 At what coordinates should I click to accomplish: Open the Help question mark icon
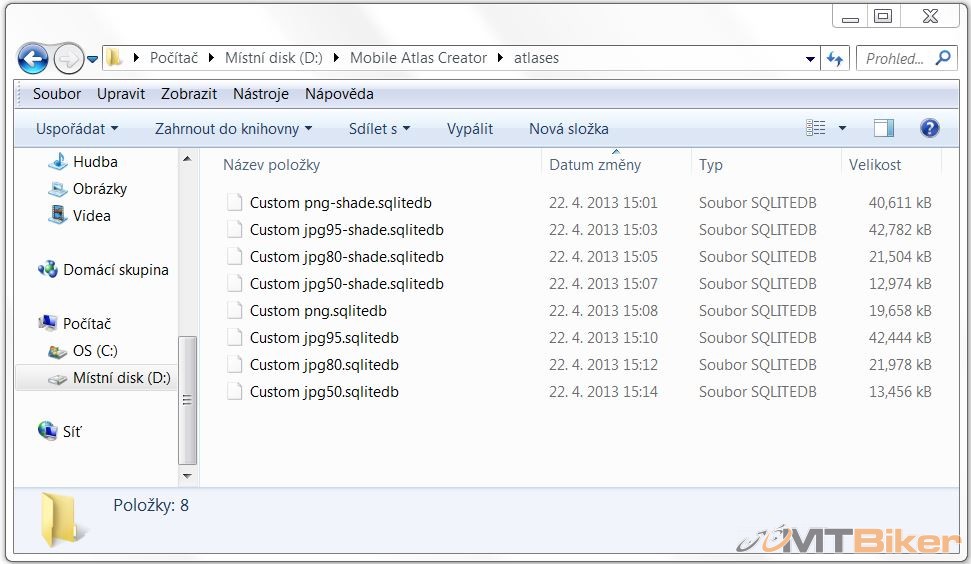pyautogui.click(x=929, y=128)
